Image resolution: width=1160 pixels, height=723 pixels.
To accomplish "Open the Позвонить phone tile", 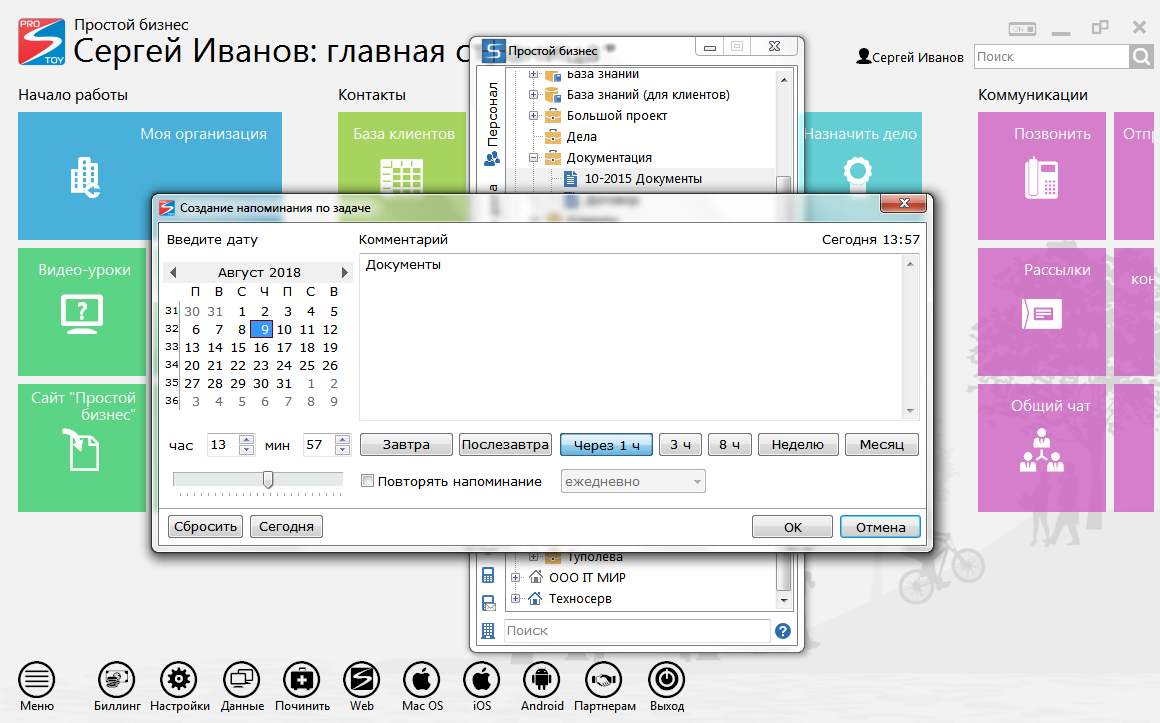I will pyautogui.click(x=1042, y=175).
